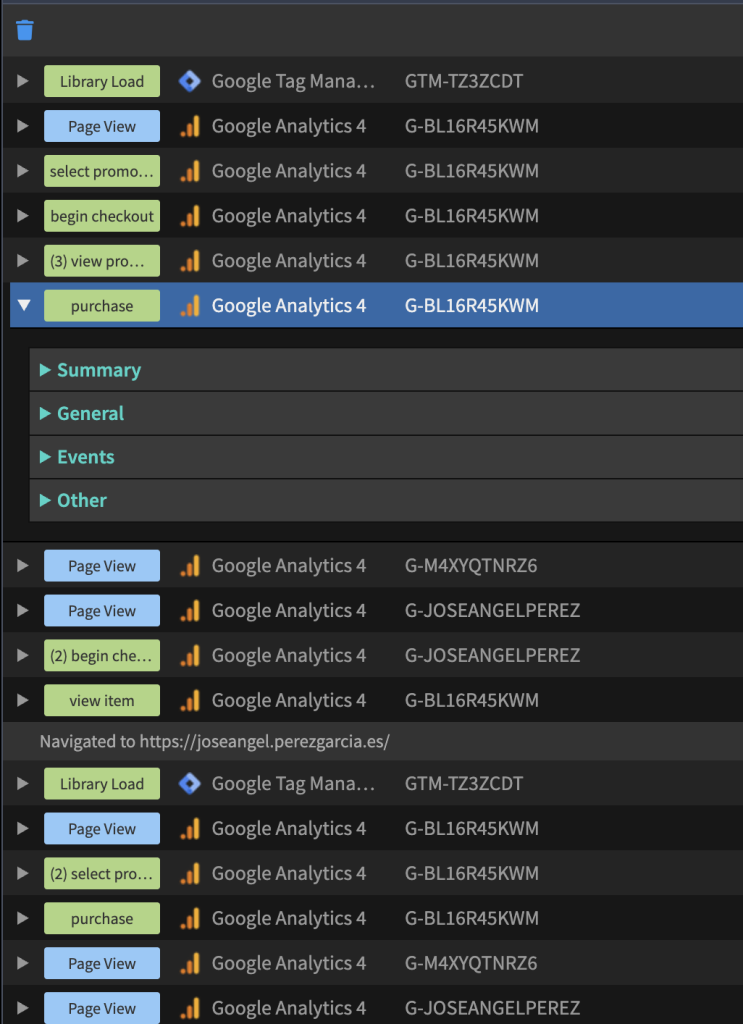Screen dimensions: 743x1024
Task: Click the begin checkout event badge
Action: (102, 216)
